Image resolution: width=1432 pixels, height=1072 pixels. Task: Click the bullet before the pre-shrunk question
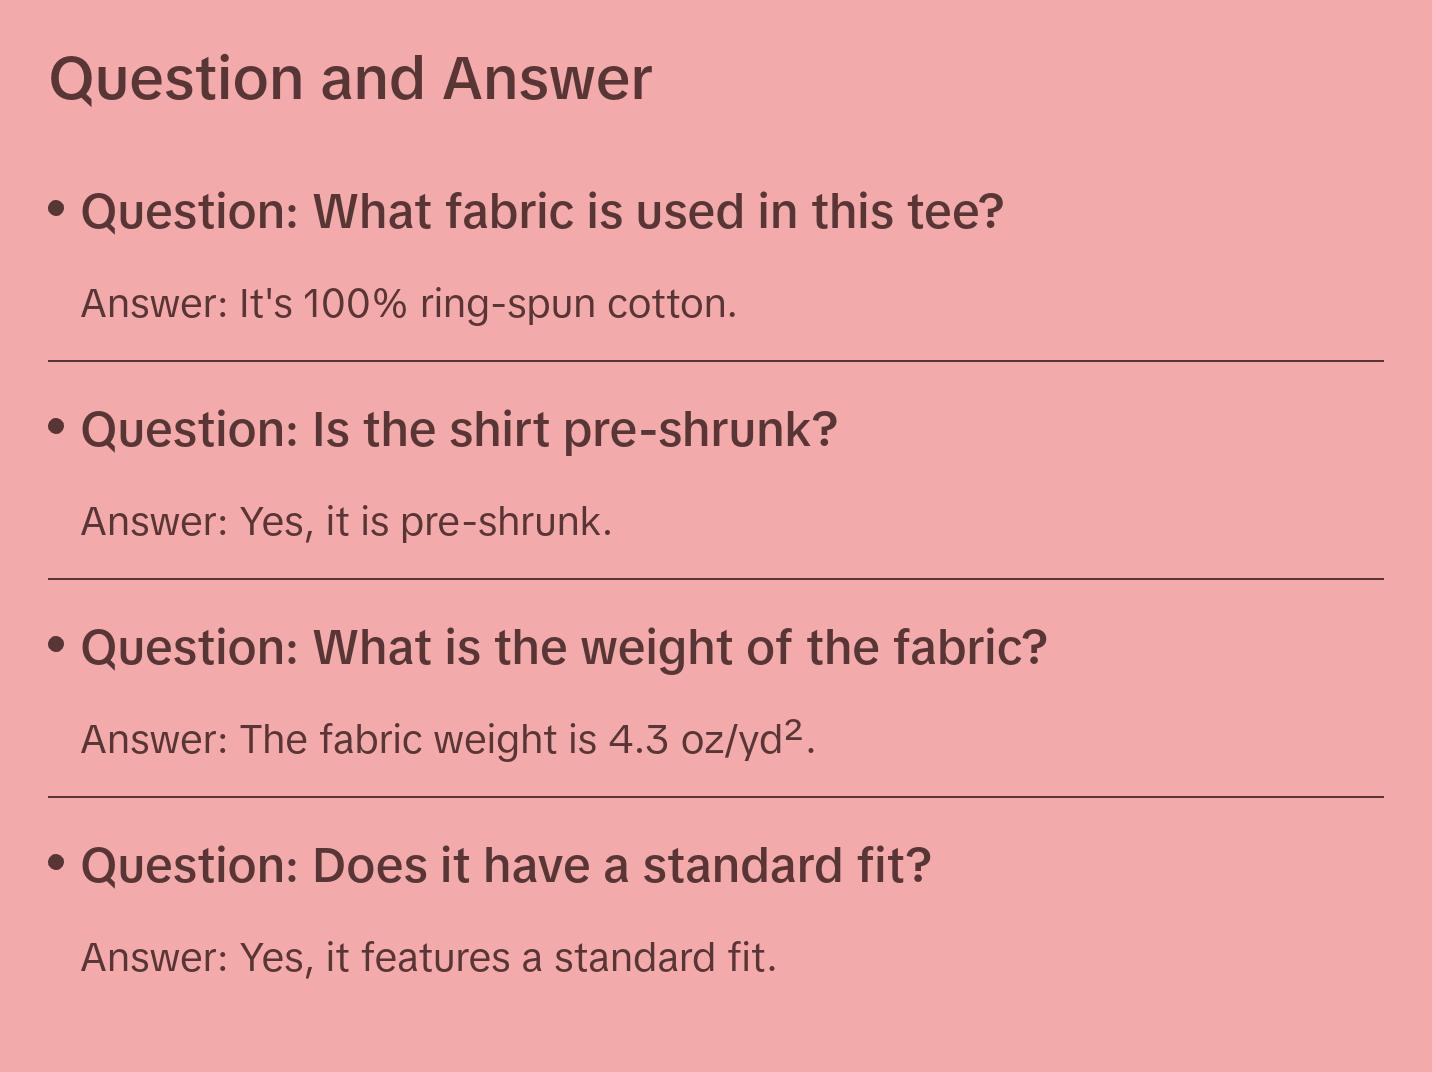point(56,427)
